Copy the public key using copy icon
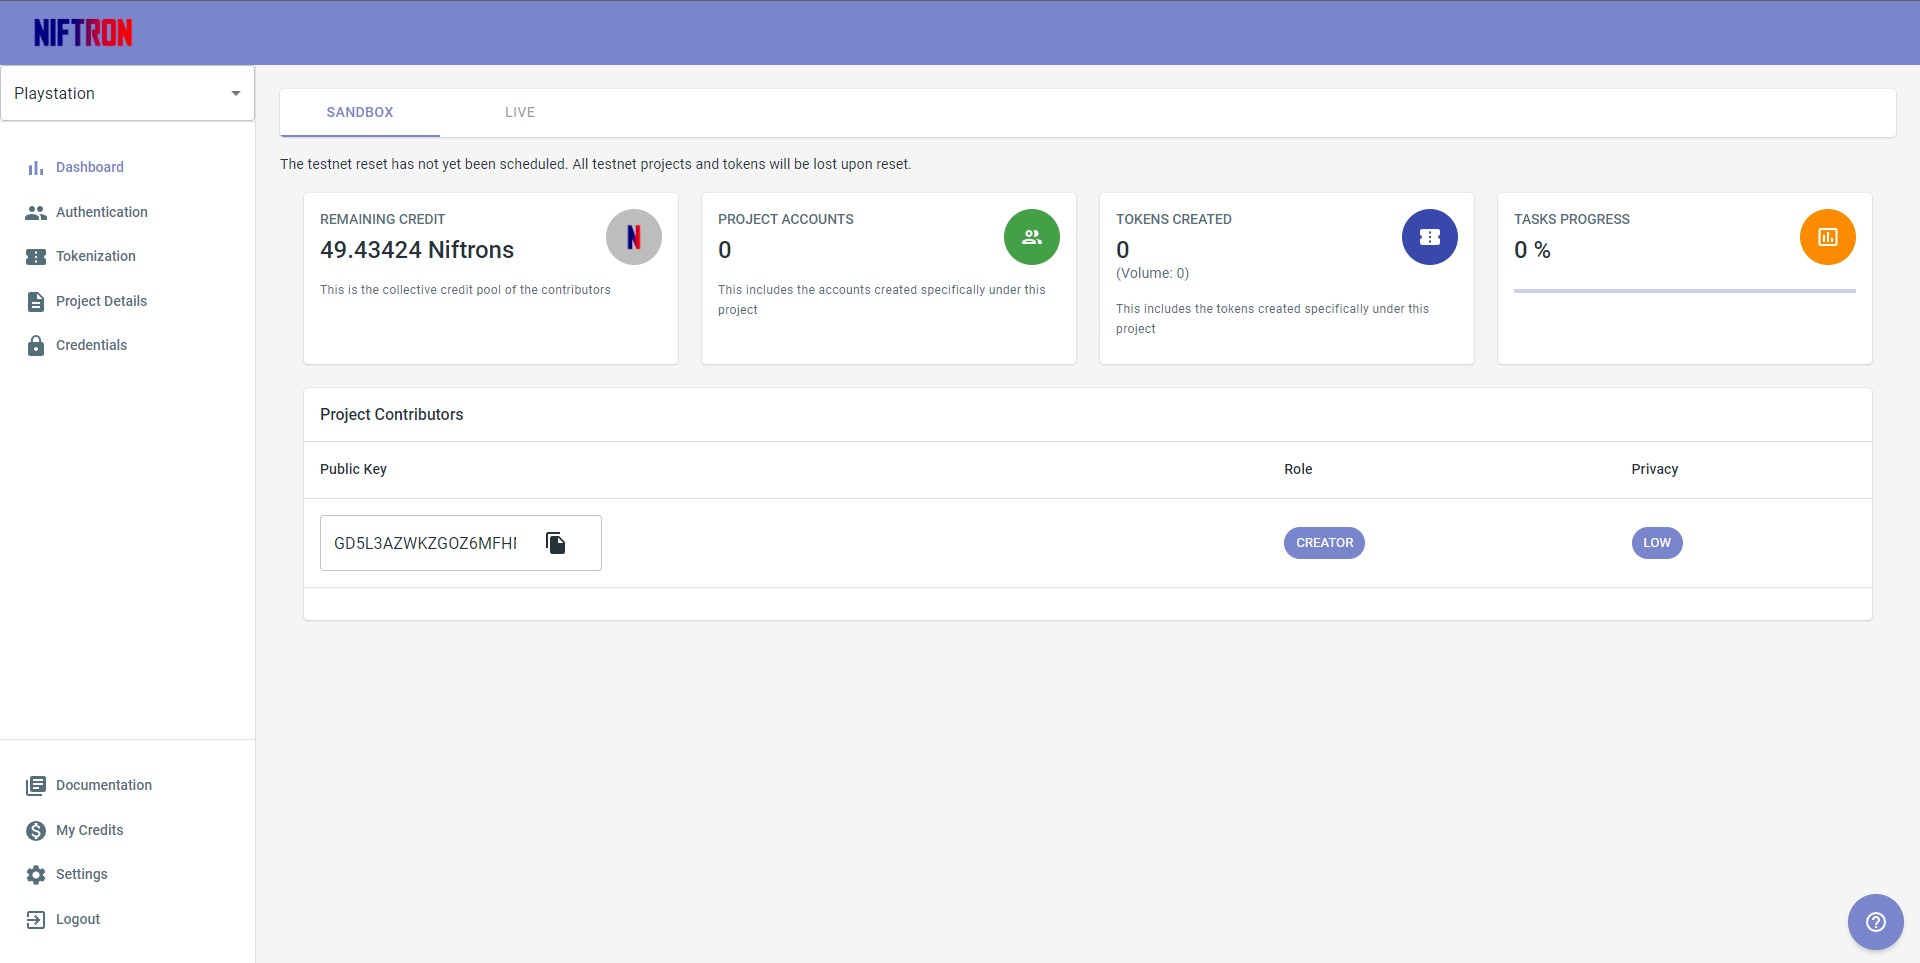This screenshot has height=963, width=1920. click(x=556, y=543)
